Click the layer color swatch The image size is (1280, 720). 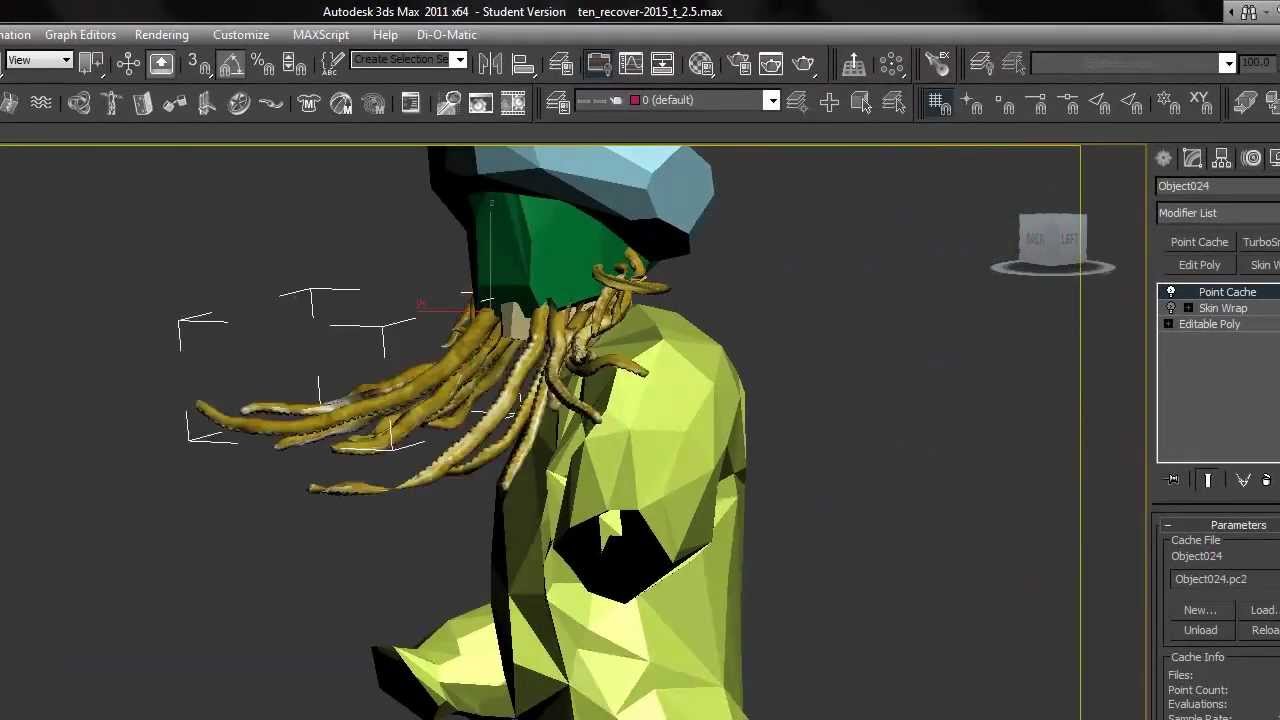634,100
